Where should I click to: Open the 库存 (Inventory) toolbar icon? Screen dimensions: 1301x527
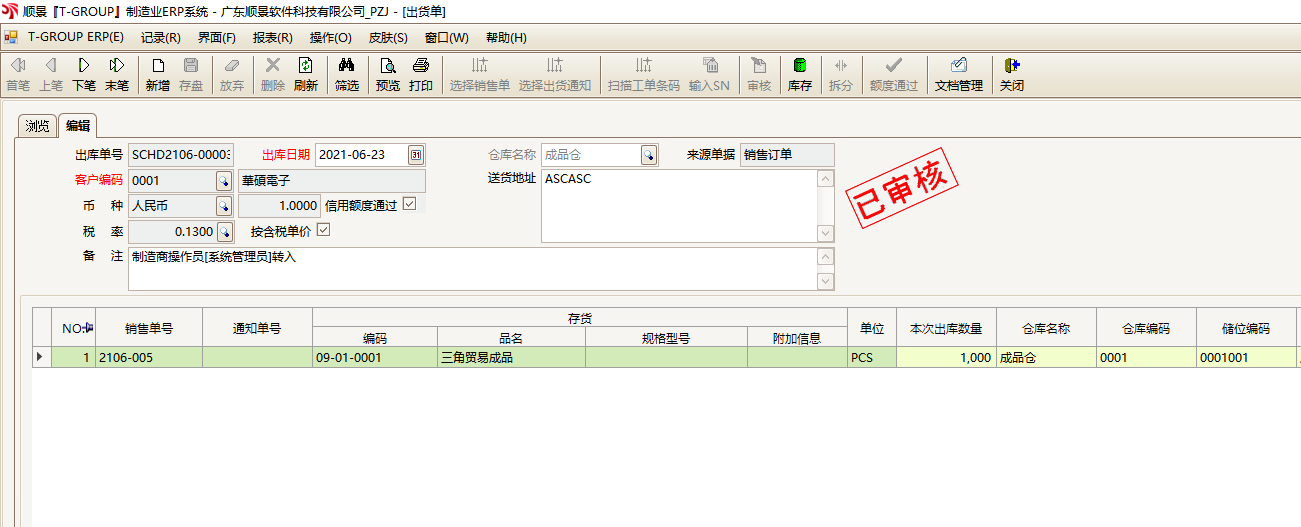799,74
